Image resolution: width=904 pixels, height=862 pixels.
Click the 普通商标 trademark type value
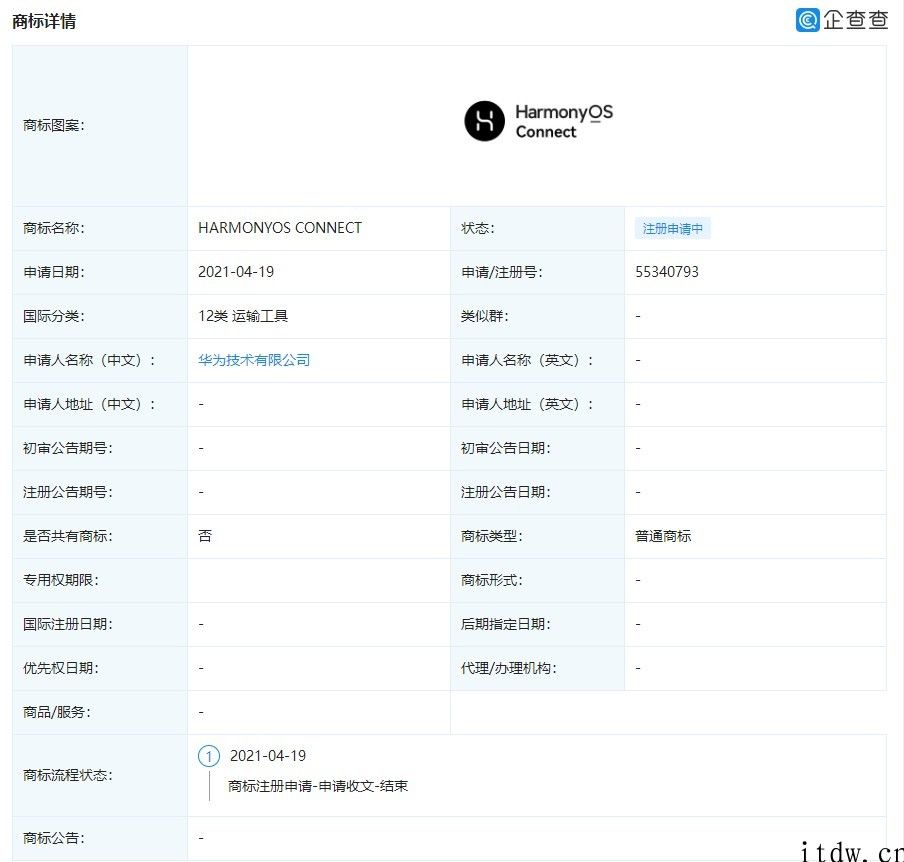point(663,536)
